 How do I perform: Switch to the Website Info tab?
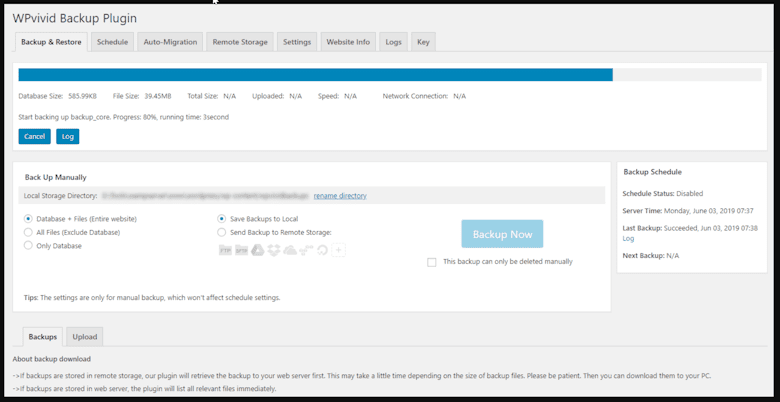(x=348, y=42)
